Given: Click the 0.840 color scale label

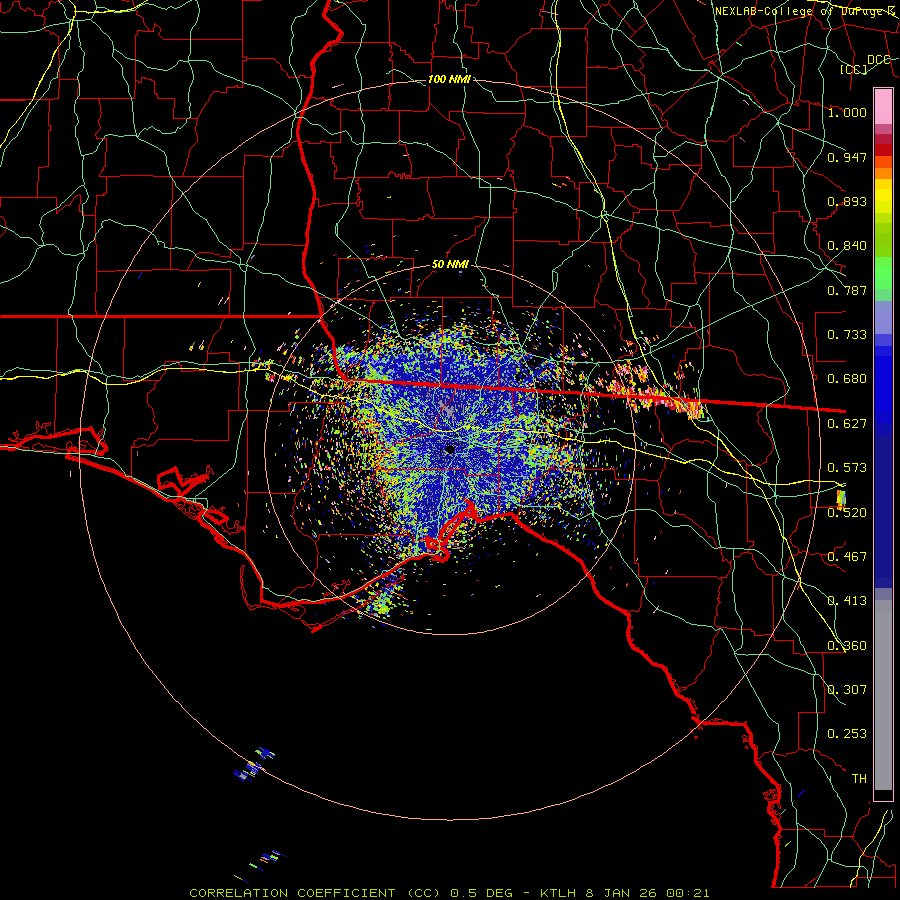Looking at the screenshot, I should [x=847, y=246].
